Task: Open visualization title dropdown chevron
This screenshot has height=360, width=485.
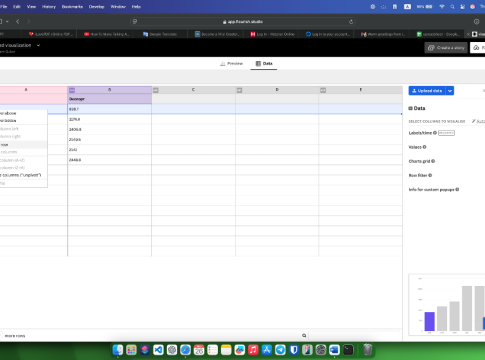Action: tap(38, 45)
